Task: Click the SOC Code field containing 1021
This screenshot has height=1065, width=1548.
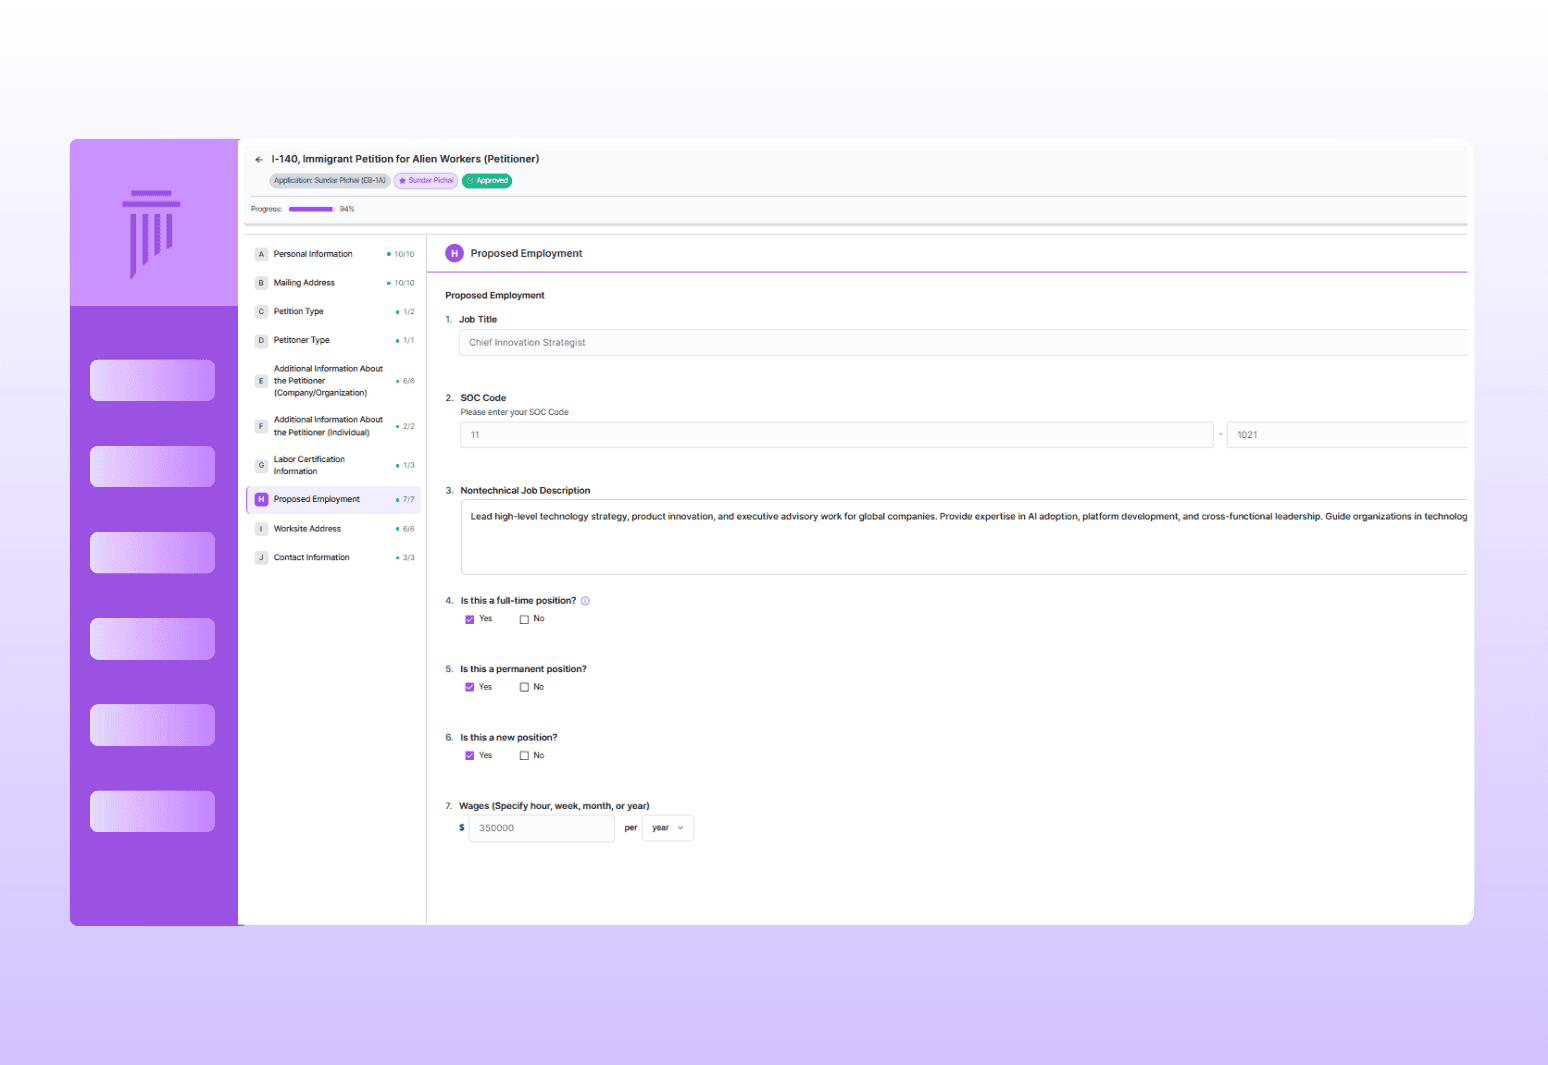Action: click(1347, 435)
